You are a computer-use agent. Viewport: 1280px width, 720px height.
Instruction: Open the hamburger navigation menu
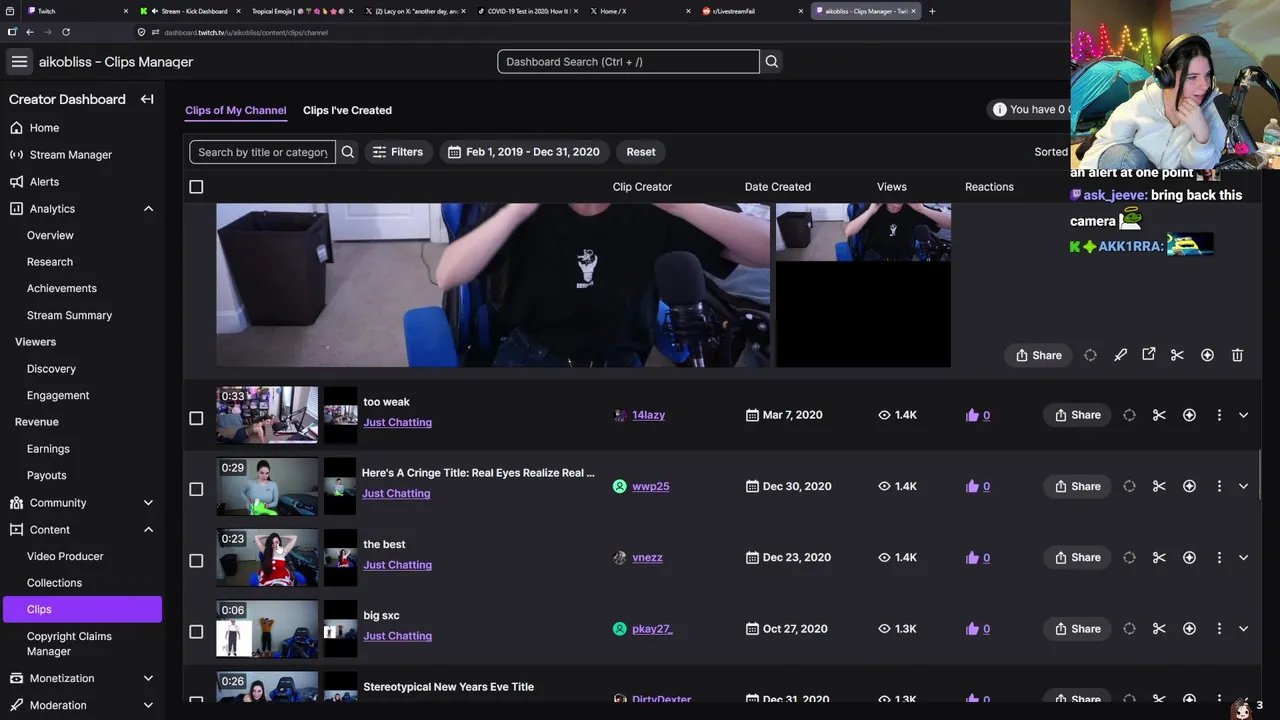(19, 62)
